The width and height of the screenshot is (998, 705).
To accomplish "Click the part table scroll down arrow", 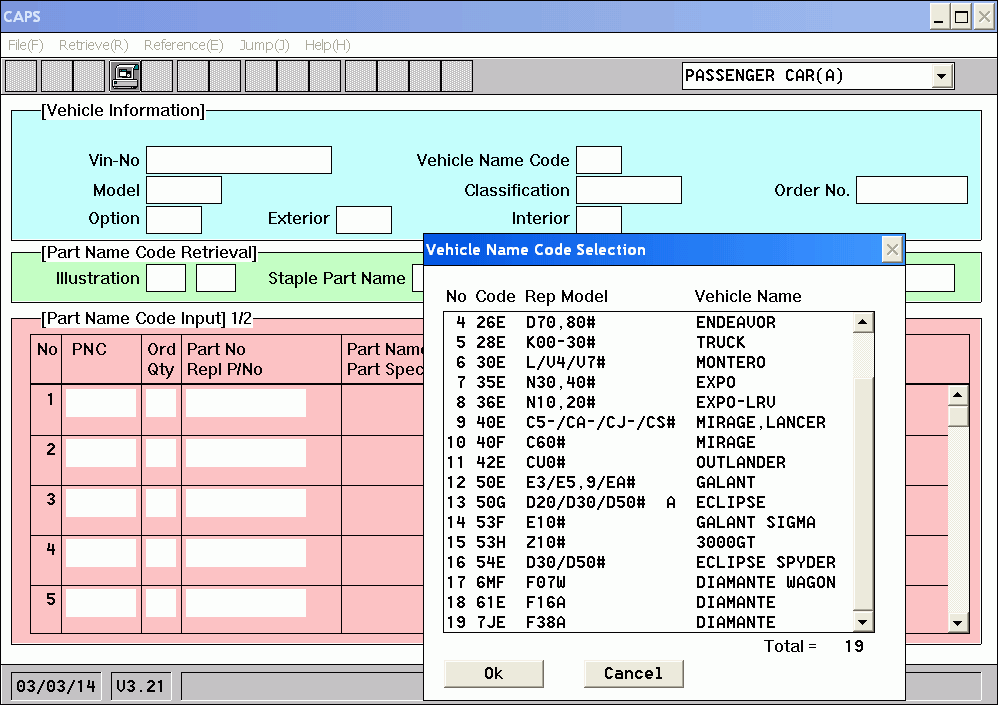I will coord(958,623).
